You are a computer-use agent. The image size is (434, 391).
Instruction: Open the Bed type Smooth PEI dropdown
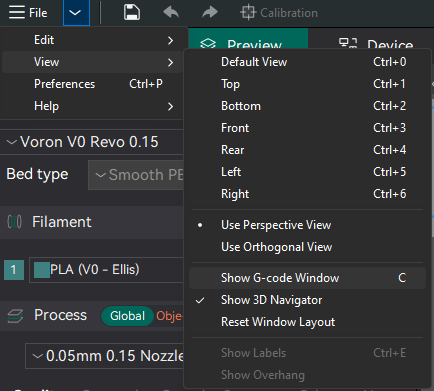[136, 175]
